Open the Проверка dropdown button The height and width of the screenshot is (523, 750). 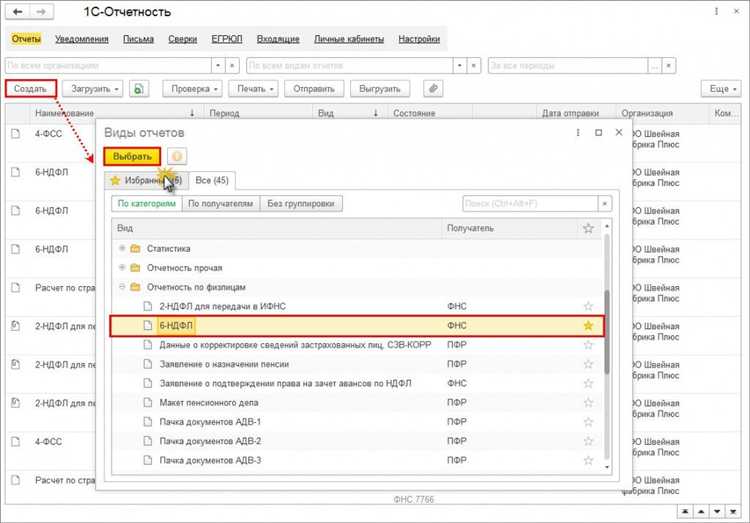point(192,89)
